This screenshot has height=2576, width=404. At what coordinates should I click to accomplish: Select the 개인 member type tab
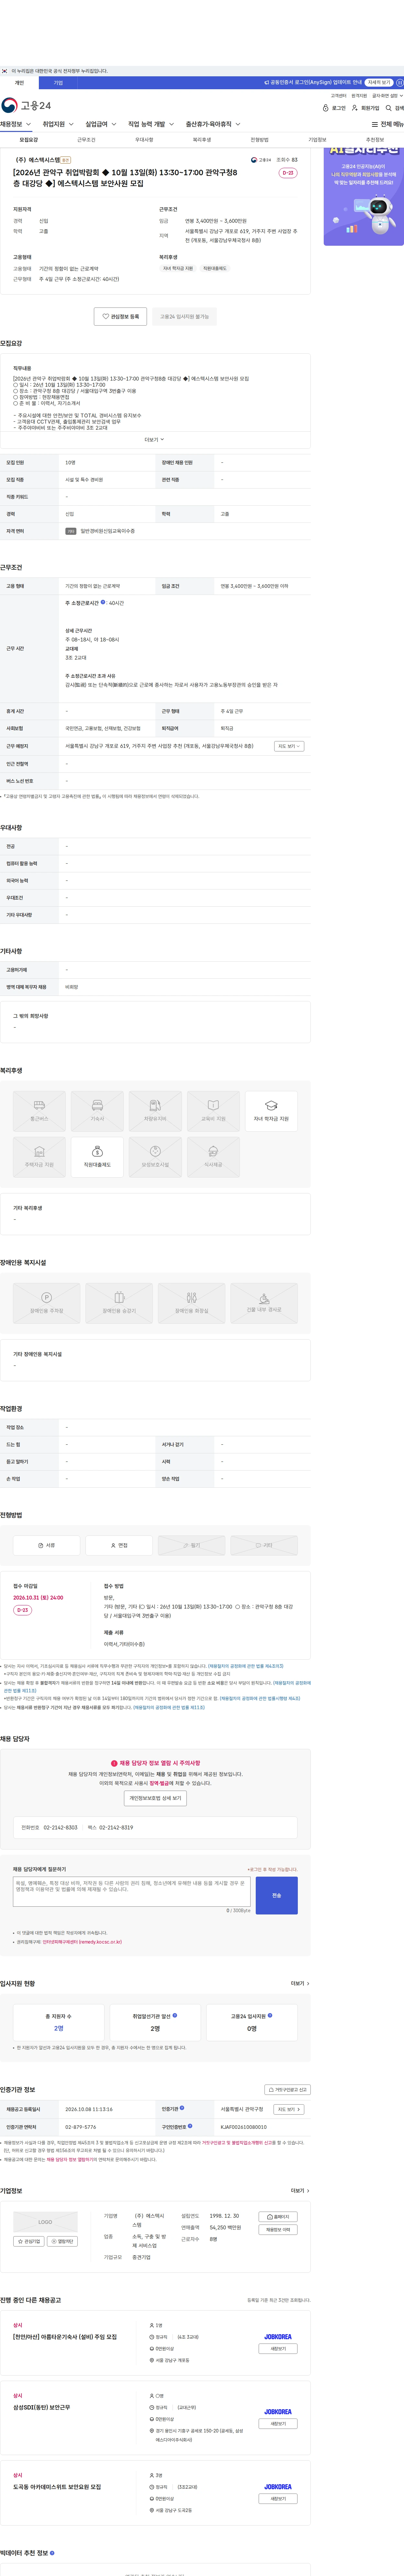point(19,83)
